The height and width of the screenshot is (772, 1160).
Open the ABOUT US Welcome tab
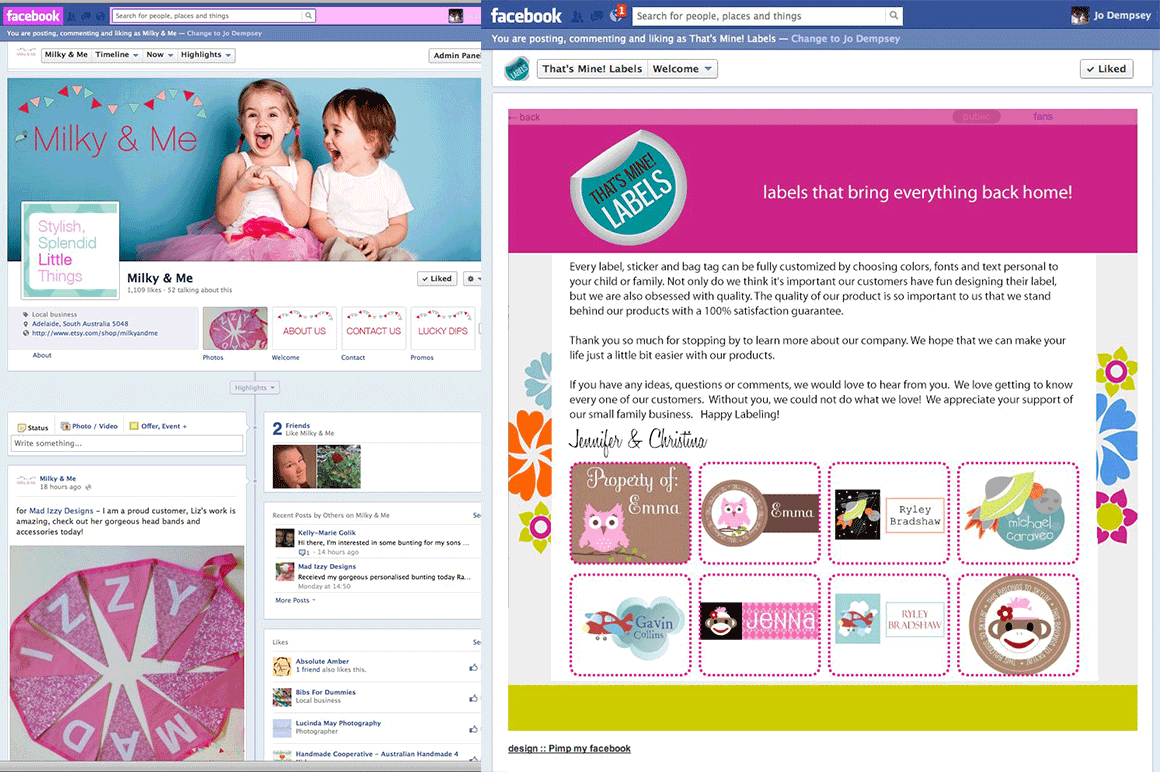[x=304, y=329]
